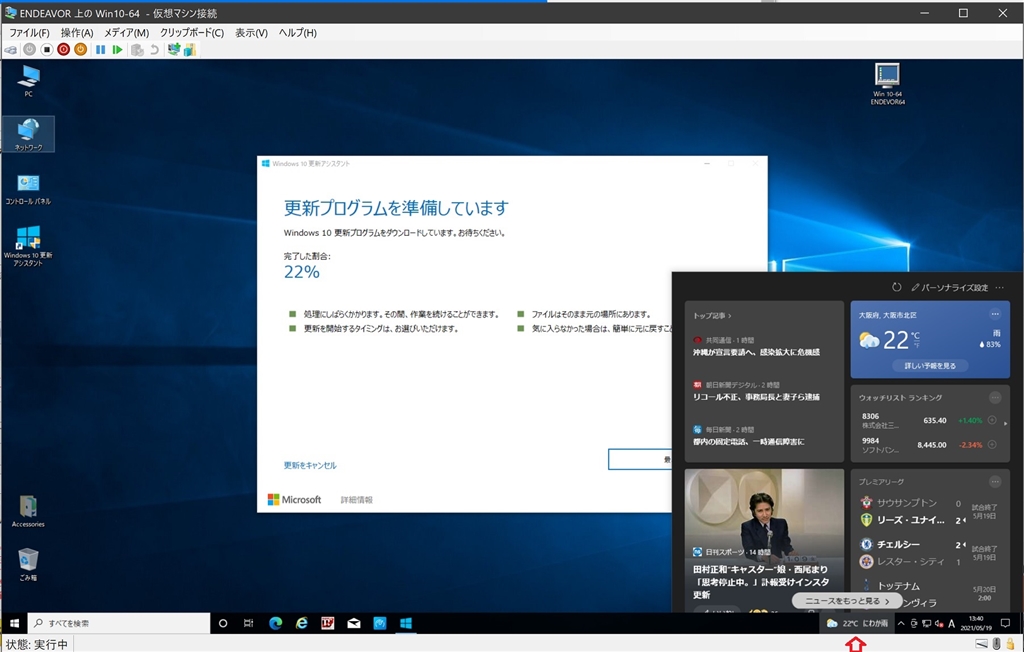
Task: Open the 操作(A) menu
Action: (x=77, y=33)
